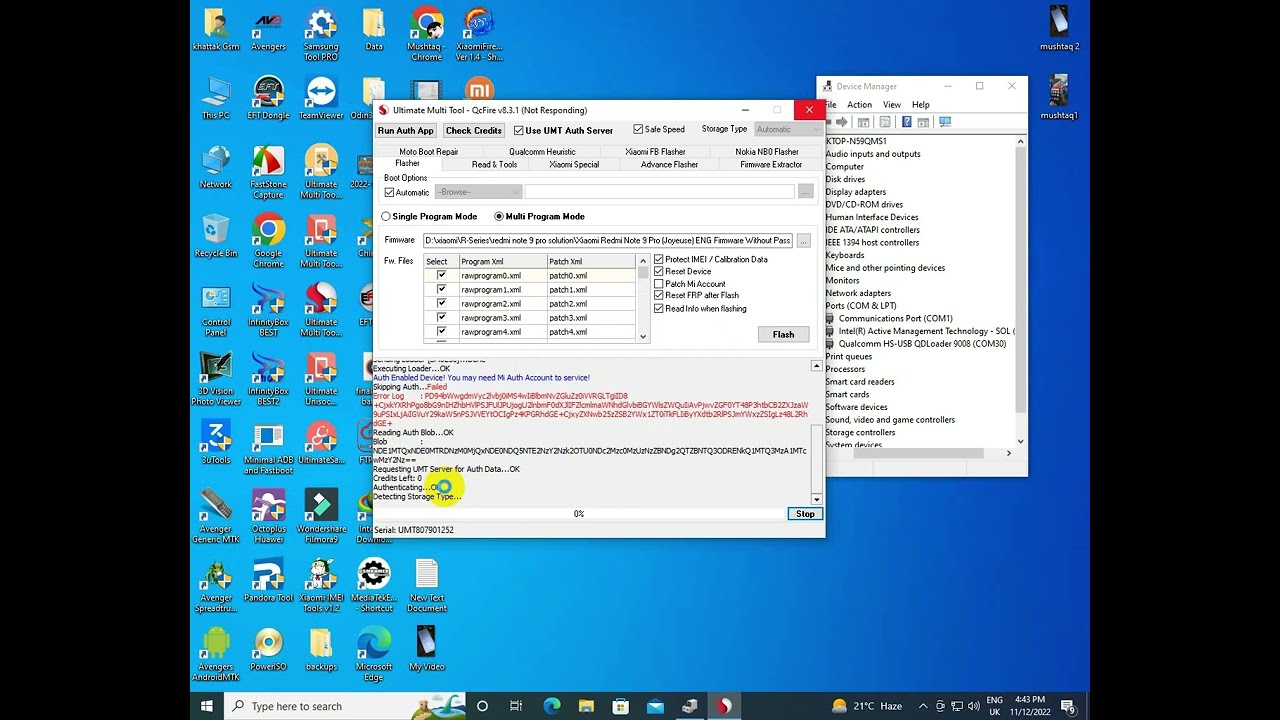Open the Avengers desktop shortcut
This screenshot has height=720, width=1280.
(268, 30)
